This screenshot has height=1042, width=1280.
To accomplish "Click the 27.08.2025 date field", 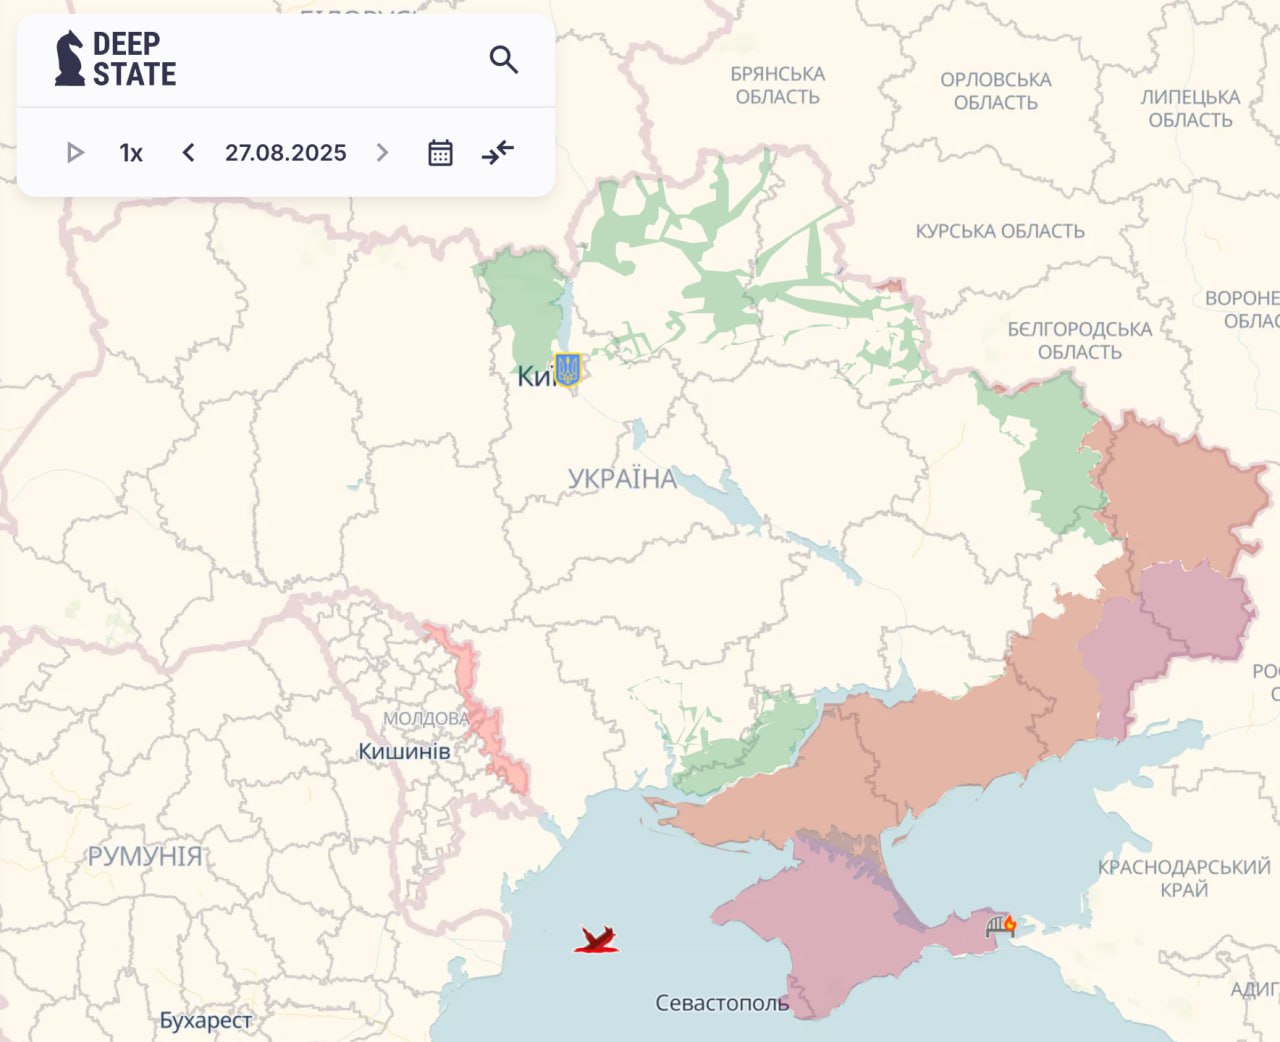I will click(x=285, y=153).
